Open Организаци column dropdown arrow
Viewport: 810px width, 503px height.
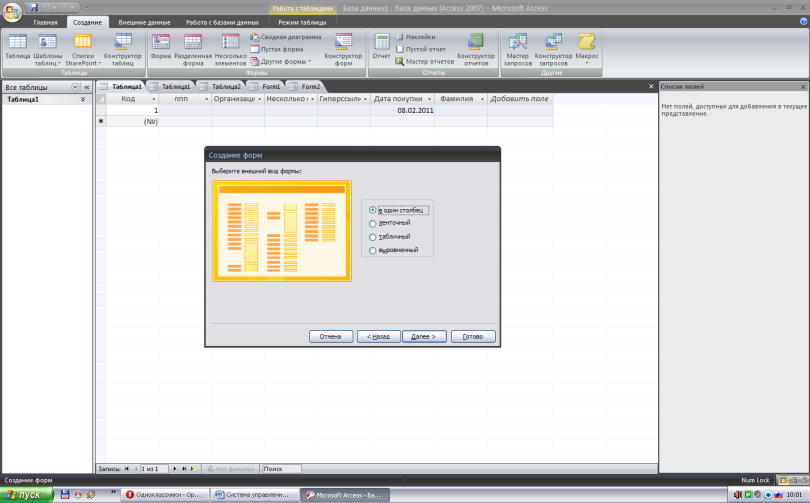[259, 99]
